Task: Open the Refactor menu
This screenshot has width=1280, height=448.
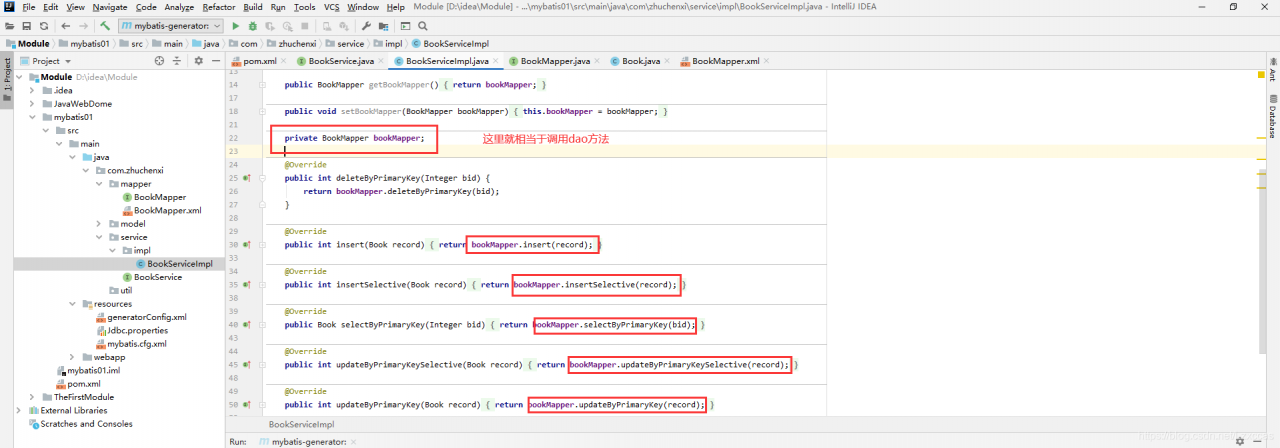Action: click(219, 7)
